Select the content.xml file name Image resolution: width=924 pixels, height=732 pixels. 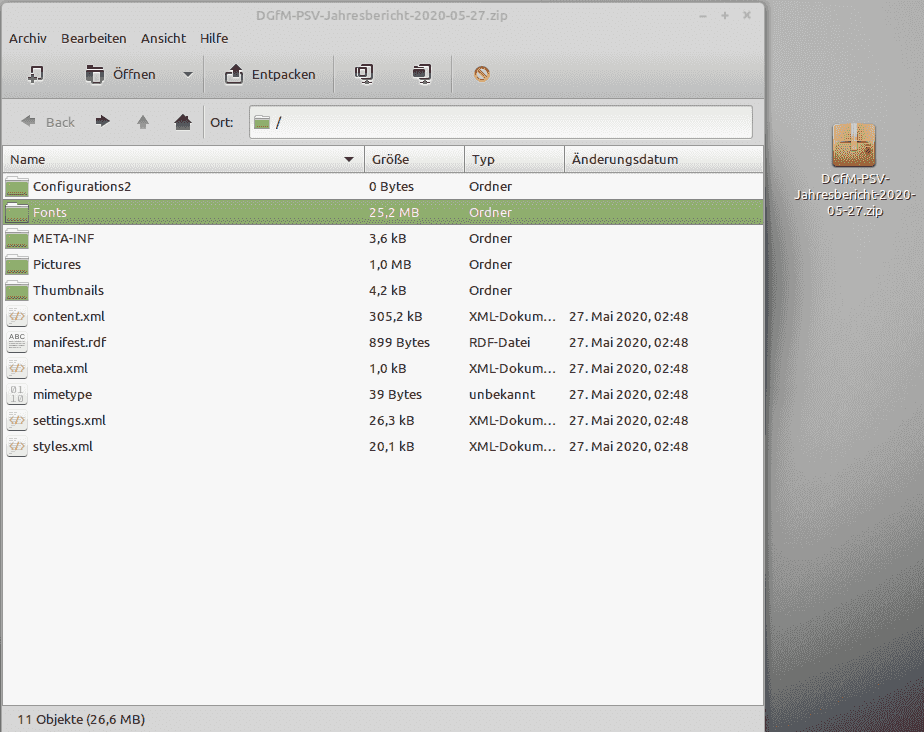[69, 316]
